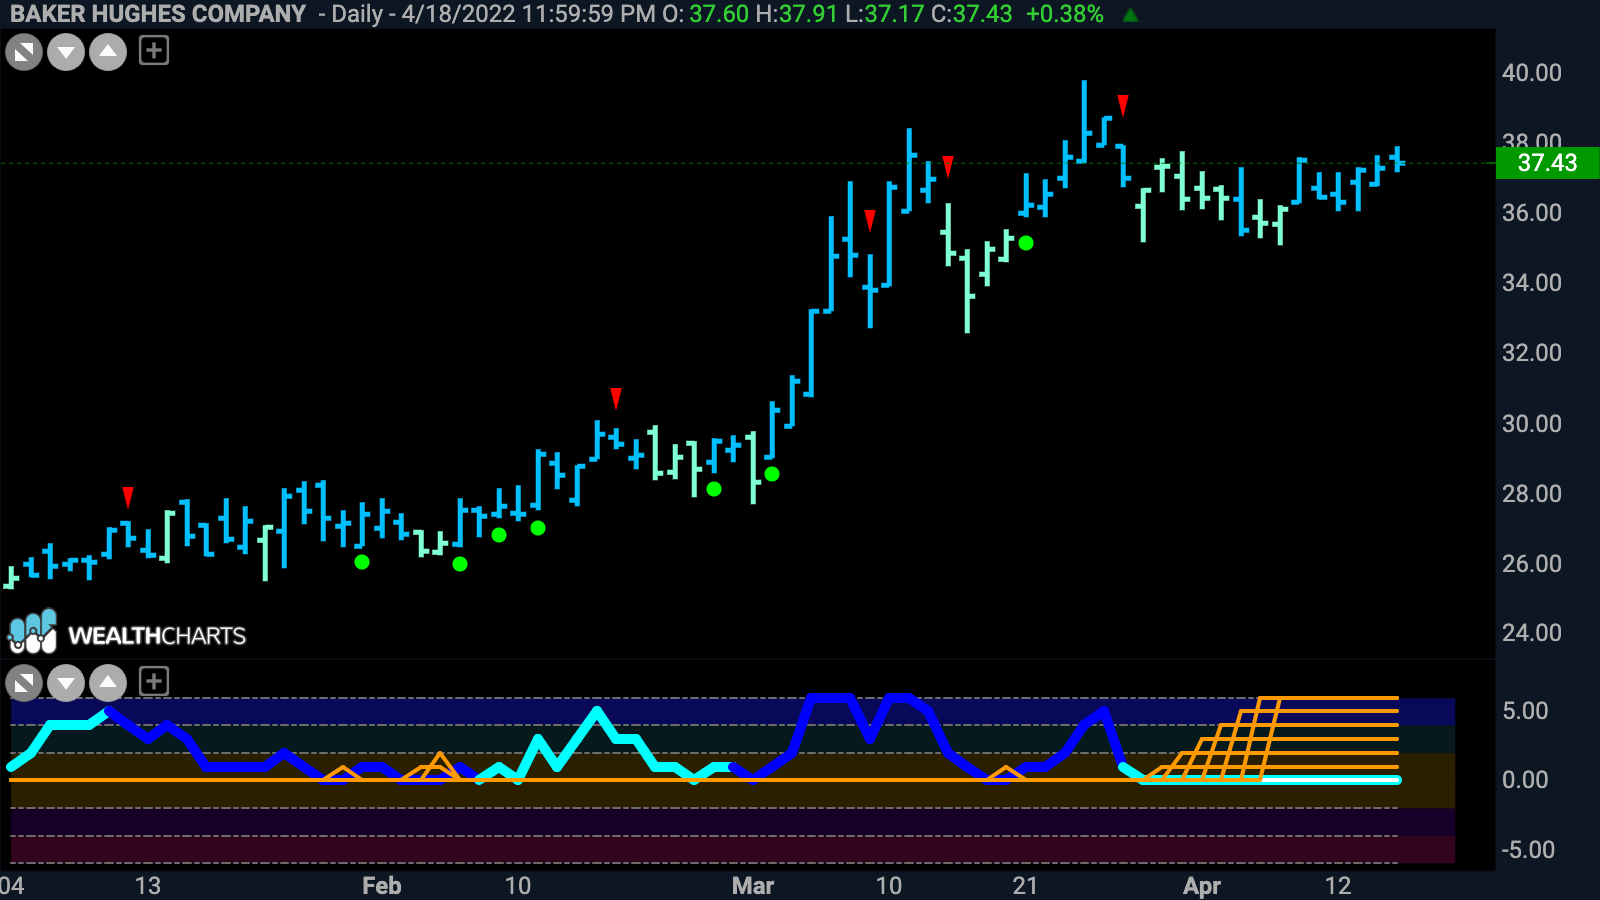Click the red marker at the late-March peak
Viewport: 1600px width, 900px height.
1123,105
